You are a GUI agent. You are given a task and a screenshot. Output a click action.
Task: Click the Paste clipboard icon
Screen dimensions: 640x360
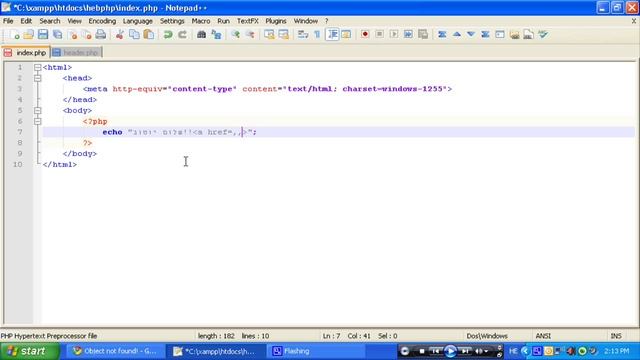[149, 35]
